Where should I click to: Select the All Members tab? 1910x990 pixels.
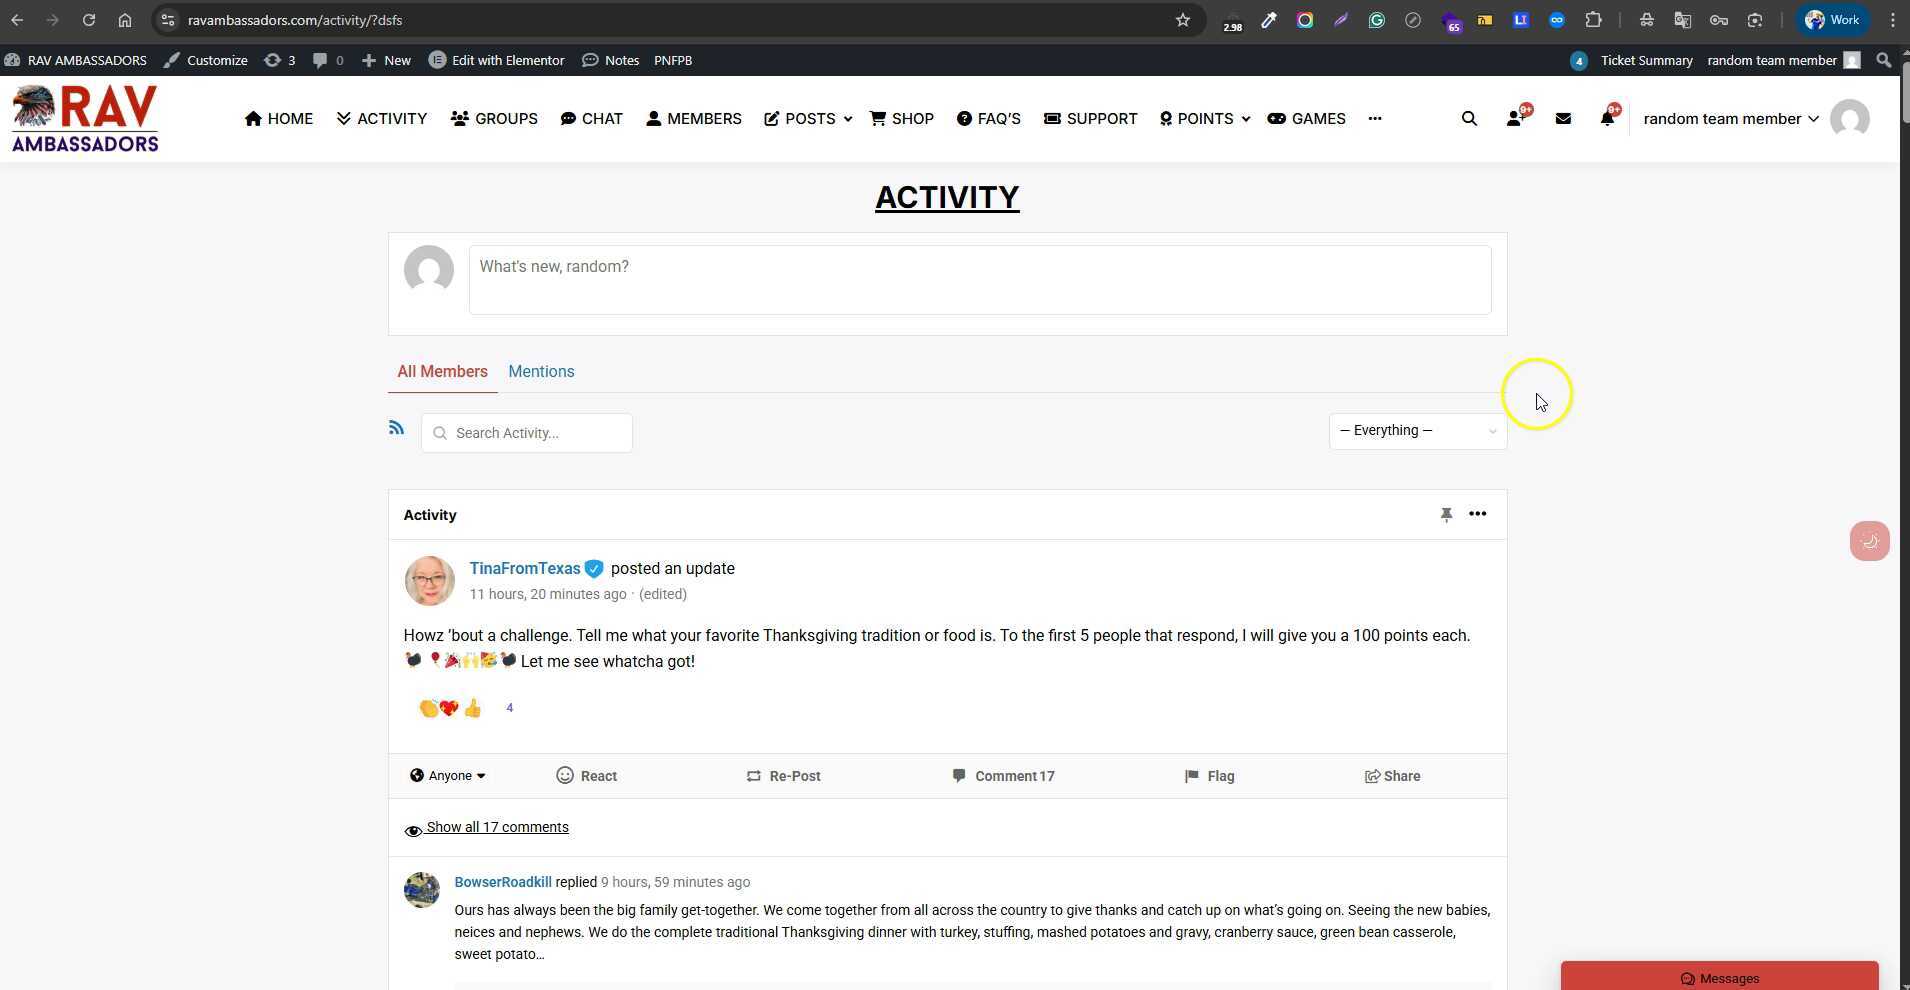click(x=442, y=372)
